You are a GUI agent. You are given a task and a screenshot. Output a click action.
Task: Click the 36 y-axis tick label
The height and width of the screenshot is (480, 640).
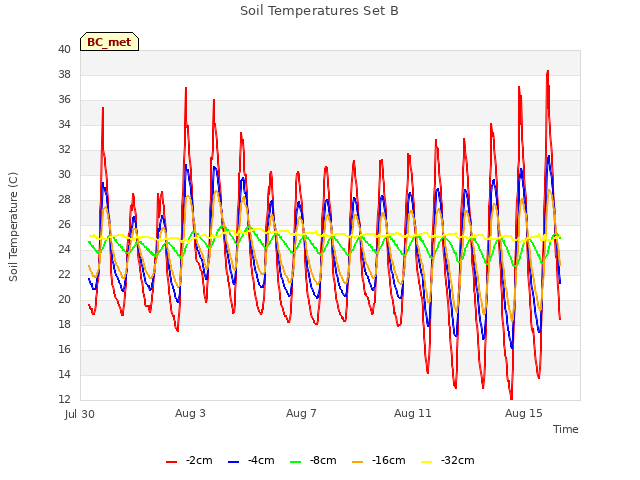(64, 100)
